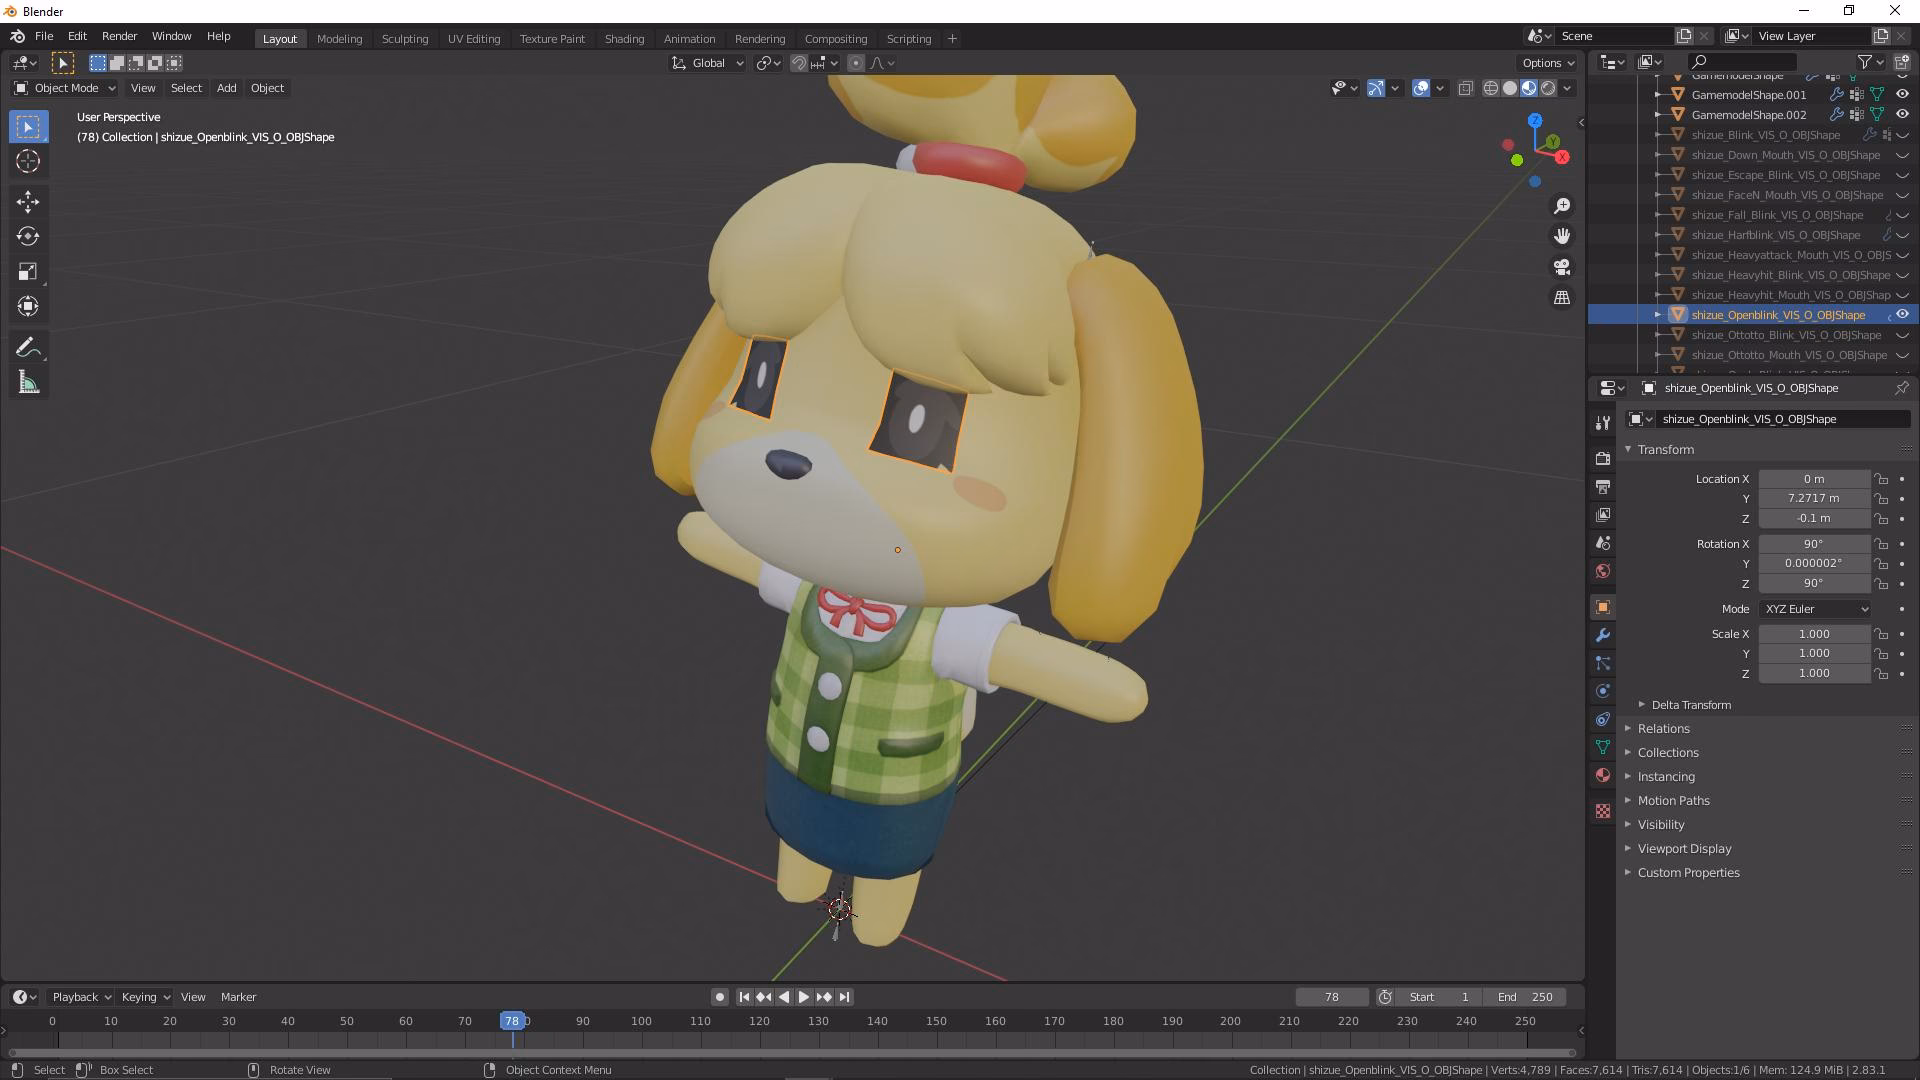Viewport: 1920px width, 1080px height.
Task: Activate the Transform tool
Action: [28, 307]
